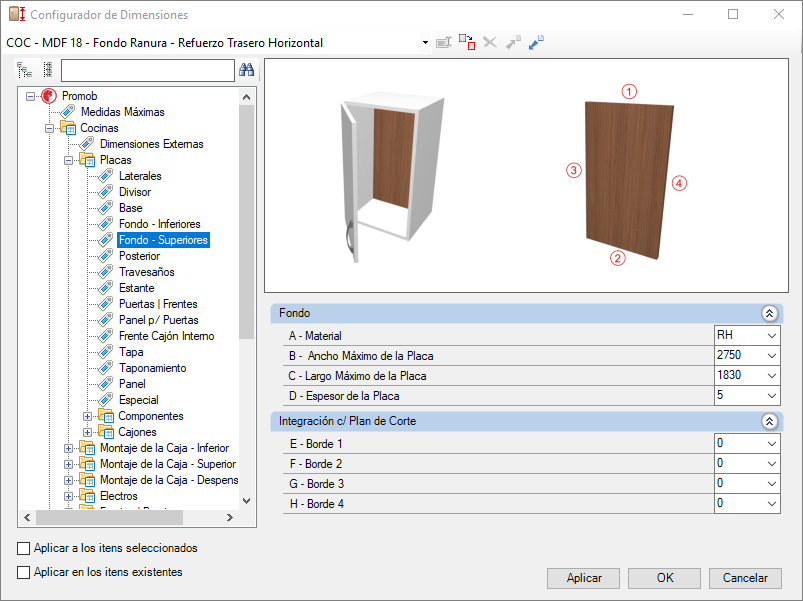Viewport: 803px width, 601px height.
Task: Click the red Promob root icon
Action: (49, 96)
